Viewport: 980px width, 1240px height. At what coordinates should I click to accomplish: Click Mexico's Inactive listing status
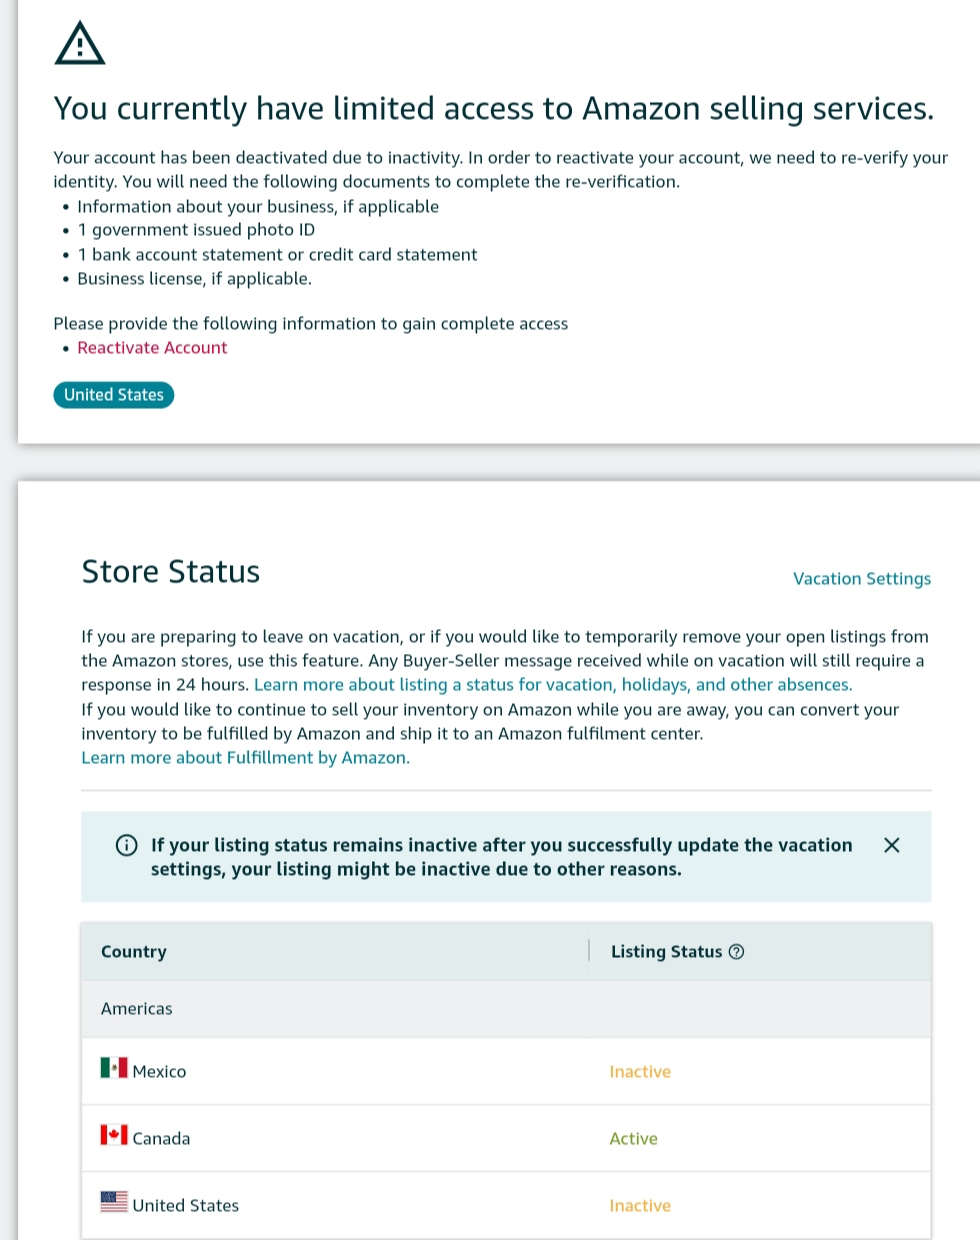640,1071
